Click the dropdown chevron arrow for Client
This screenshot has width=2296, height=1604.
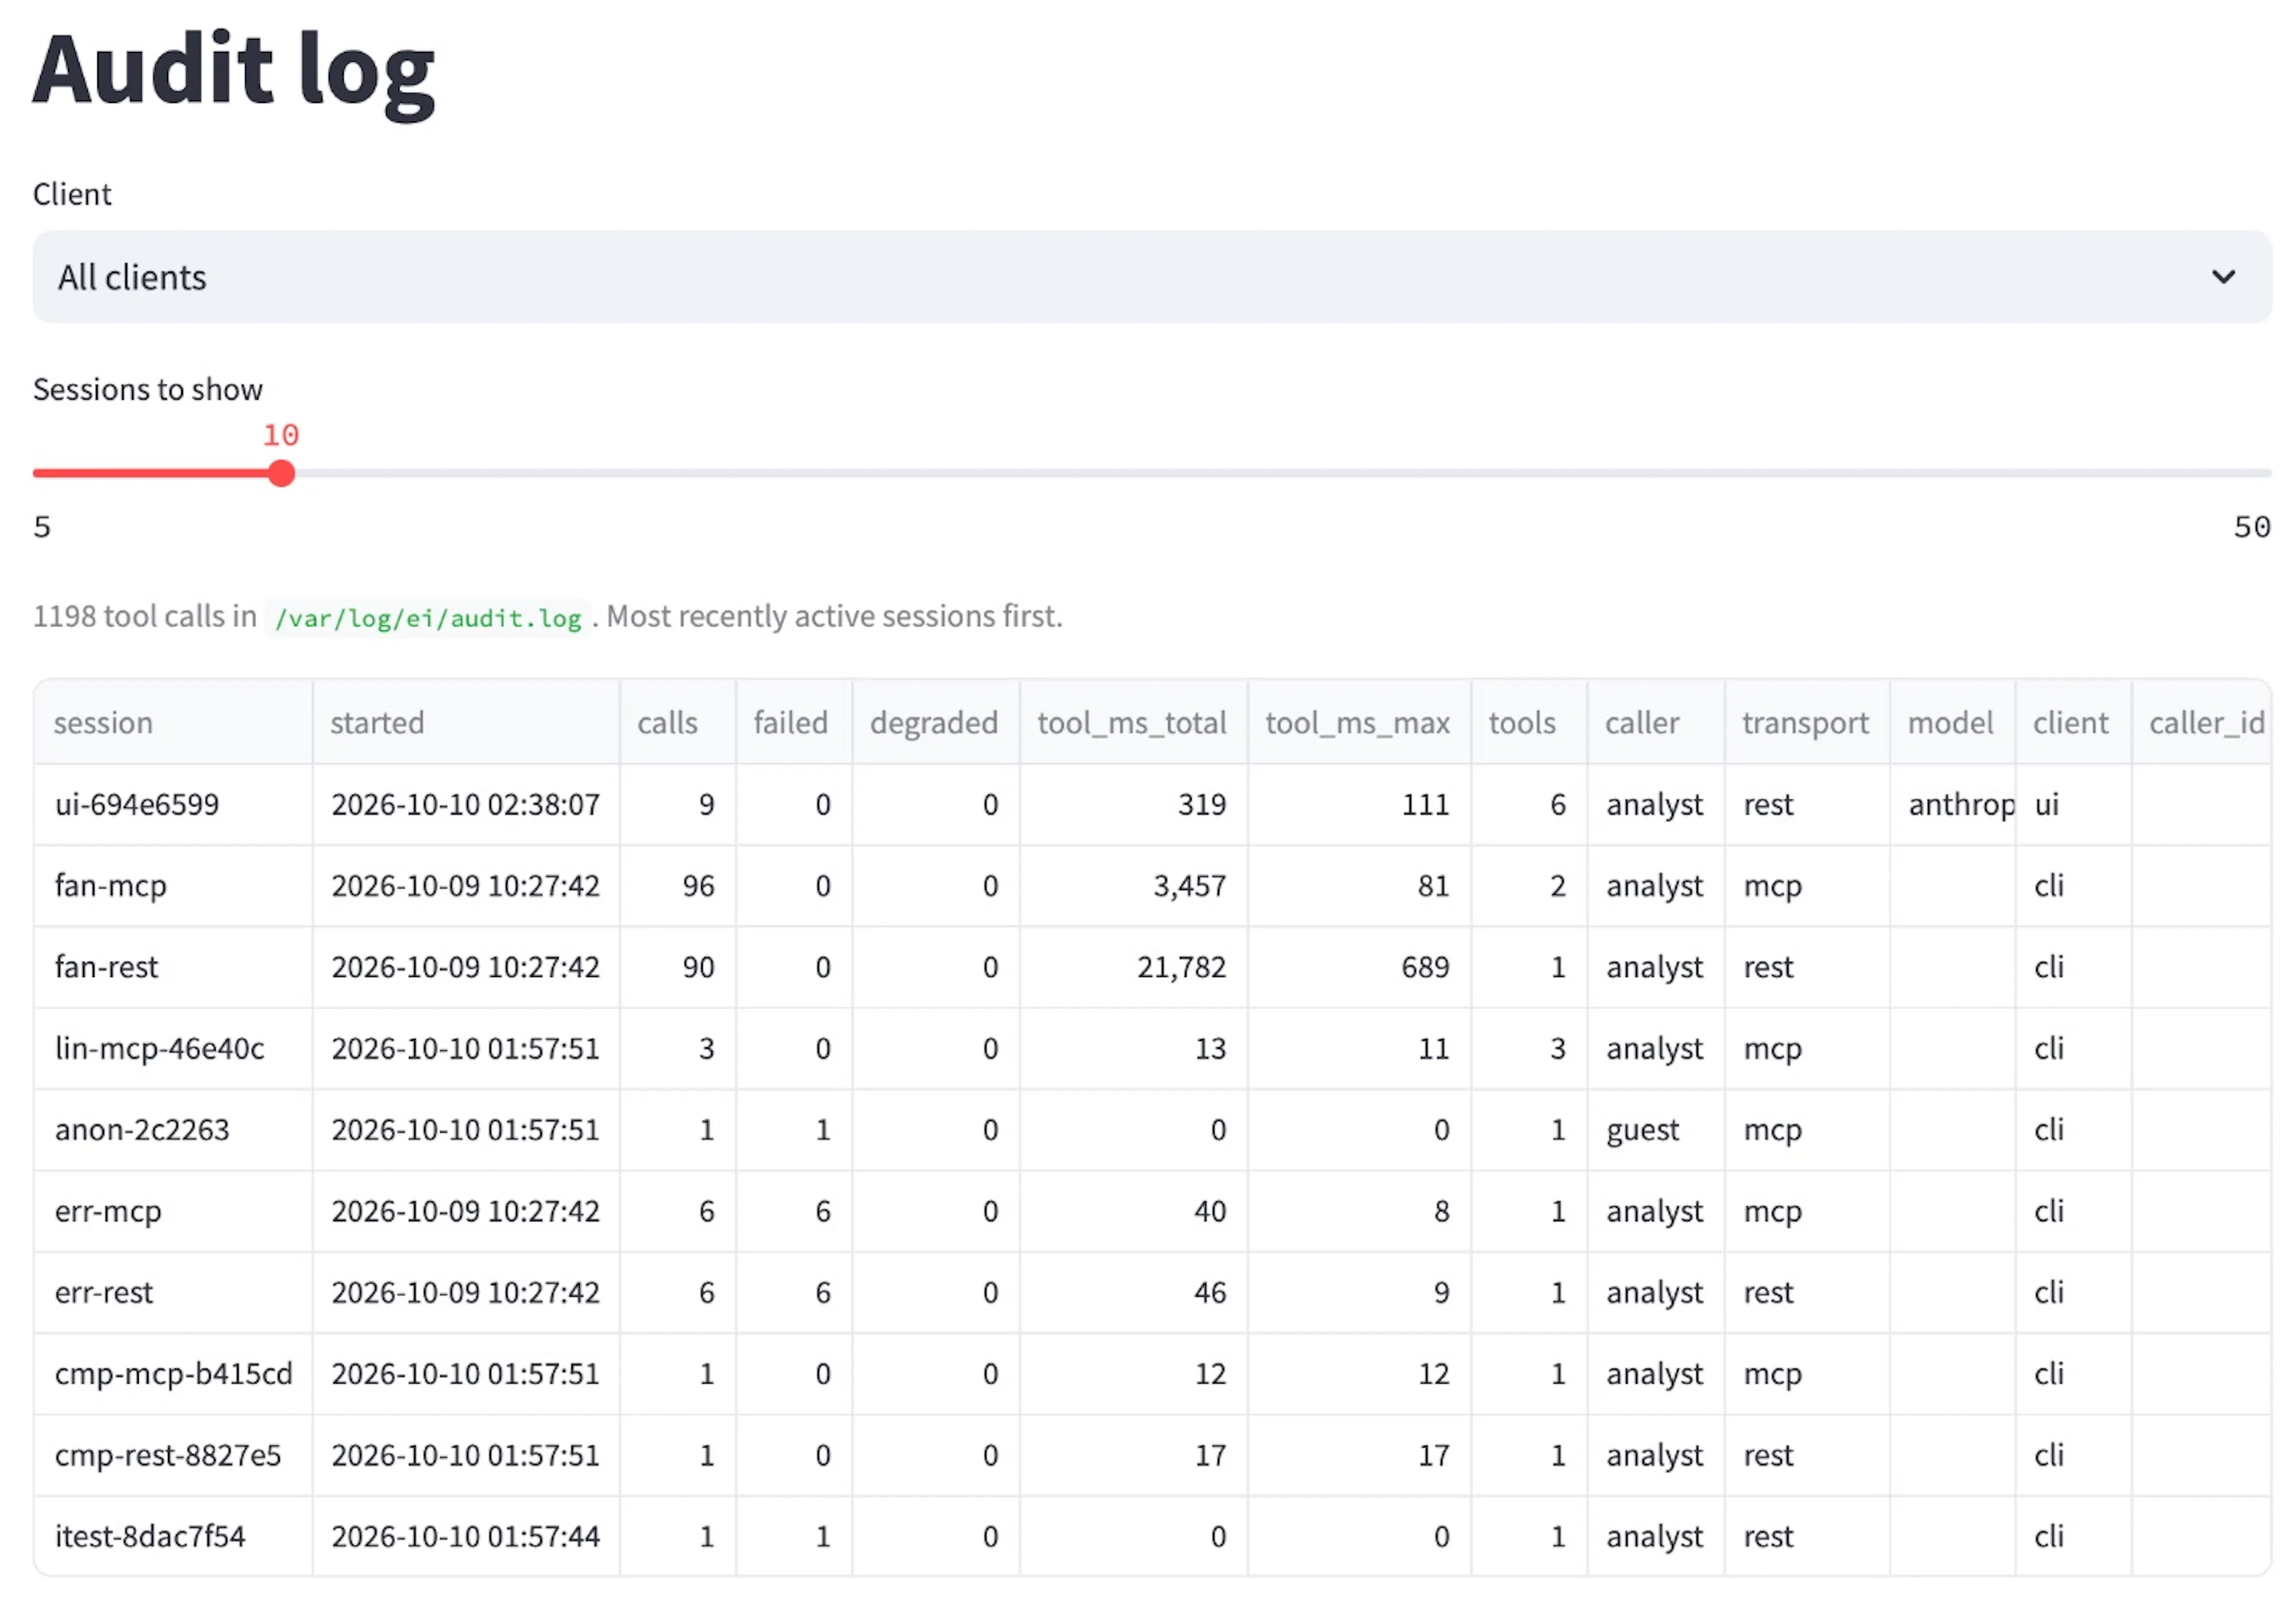[x=2223, y=277]
